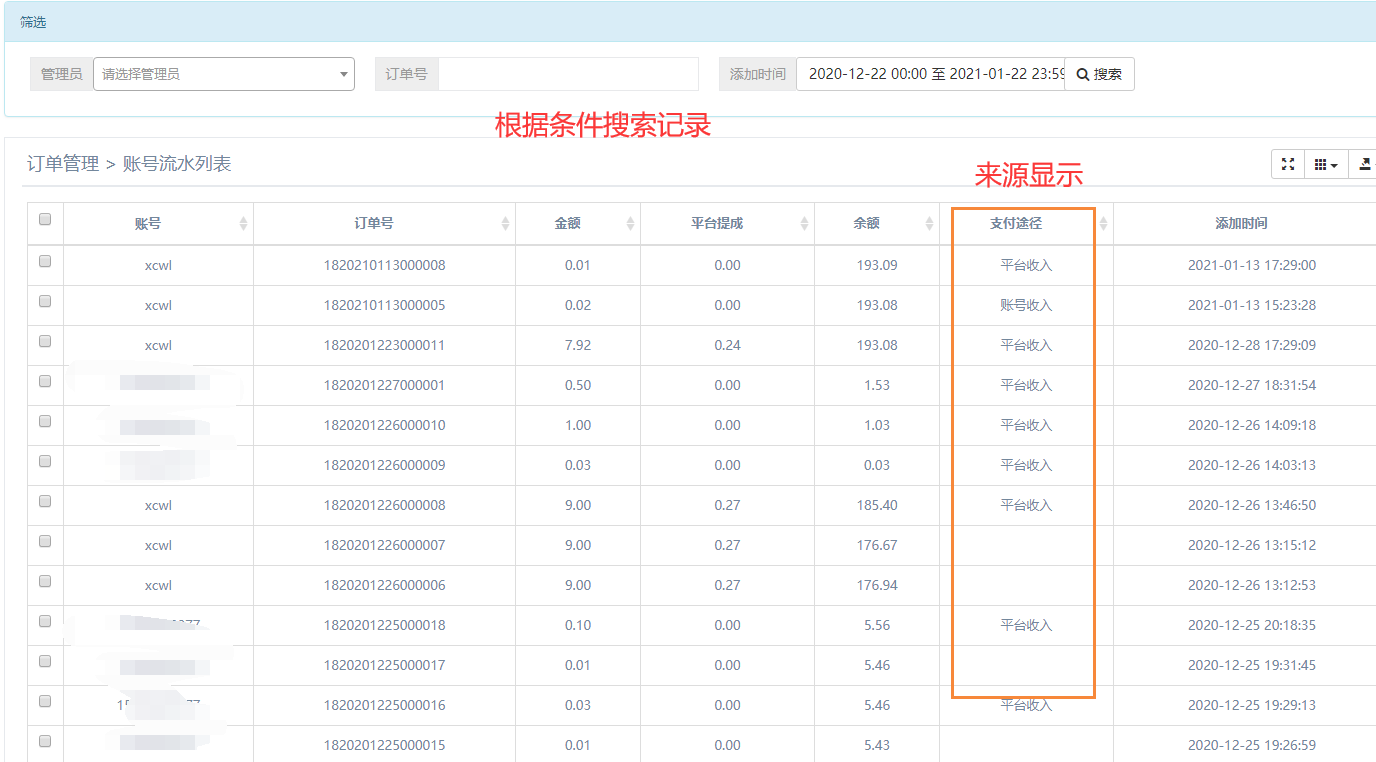Open the 请选择管理员 dropdown
Screen dimensions: 1376x762
tap(224, 74)
